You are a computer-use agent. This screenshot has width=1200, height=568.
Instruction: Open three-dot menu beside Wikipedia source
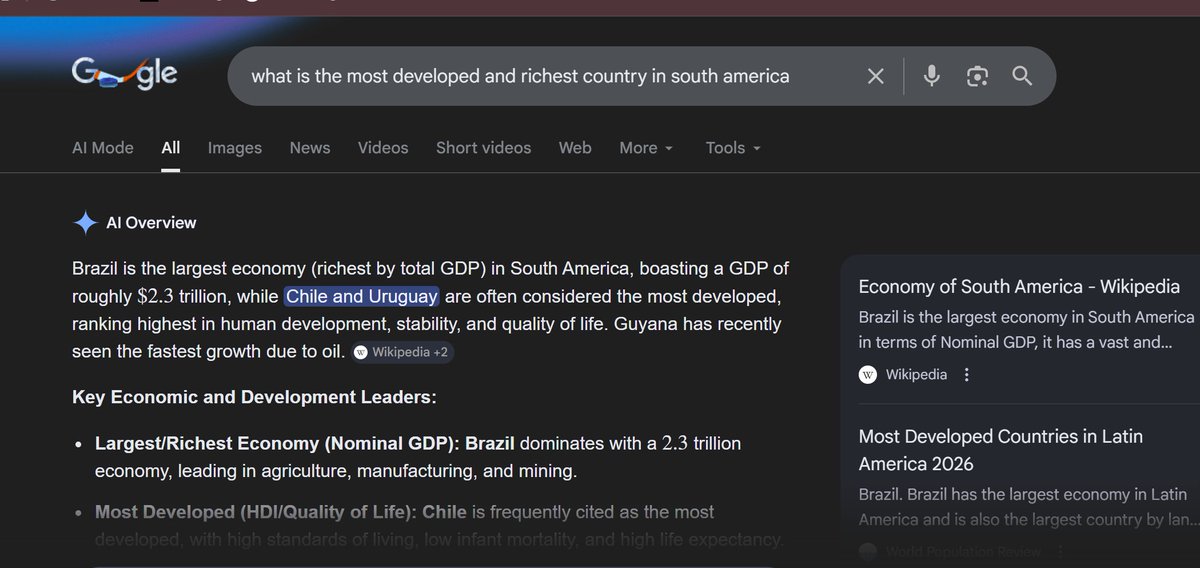[966, 375]
